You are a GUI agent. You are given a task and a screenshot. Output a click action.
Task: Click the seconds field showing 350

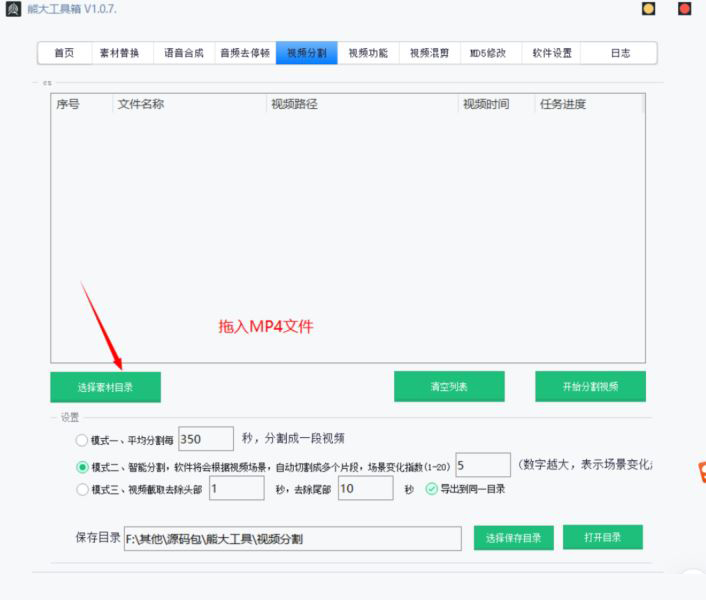point(206,439)
